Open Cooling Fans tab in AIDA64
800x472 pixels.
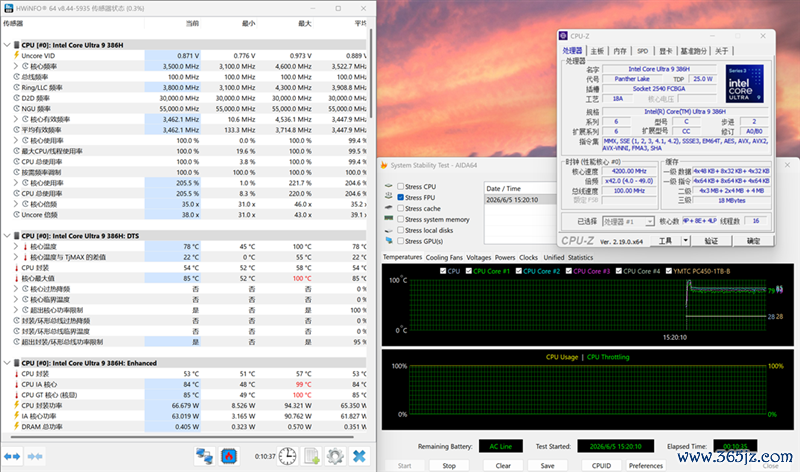pyautogui.click(x=444, y=257)
